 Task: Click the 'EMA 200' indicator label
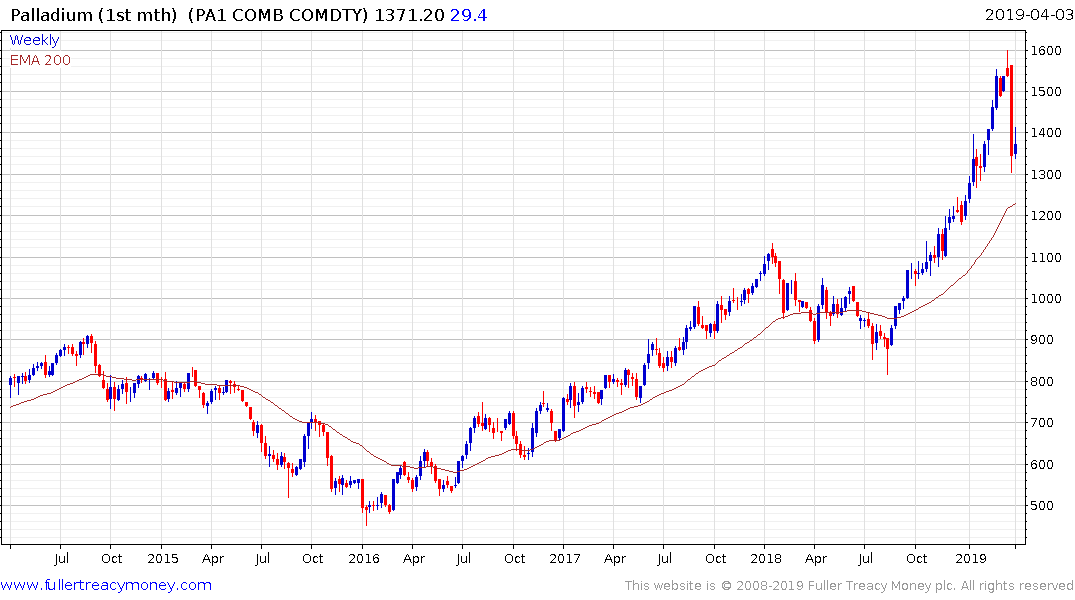[x=40, y=60]
